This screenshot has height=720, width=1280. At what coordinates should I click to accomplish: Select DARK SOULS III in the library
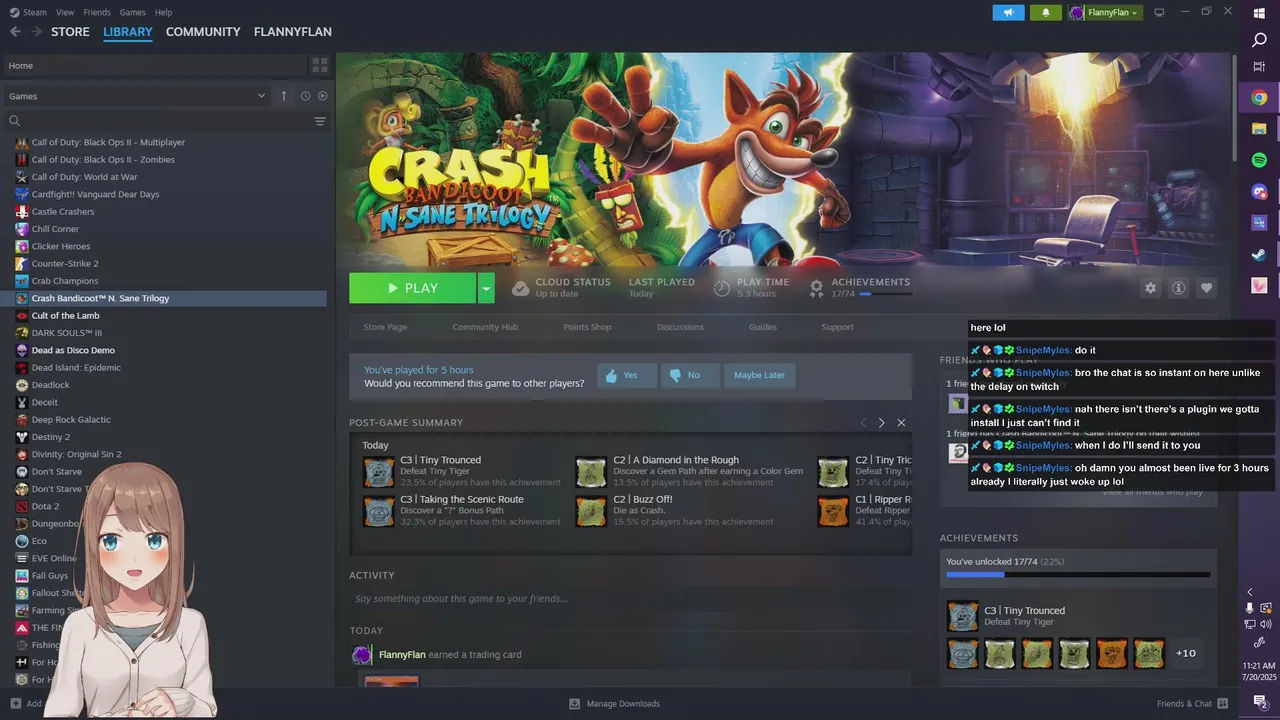[x=66, y=333]
